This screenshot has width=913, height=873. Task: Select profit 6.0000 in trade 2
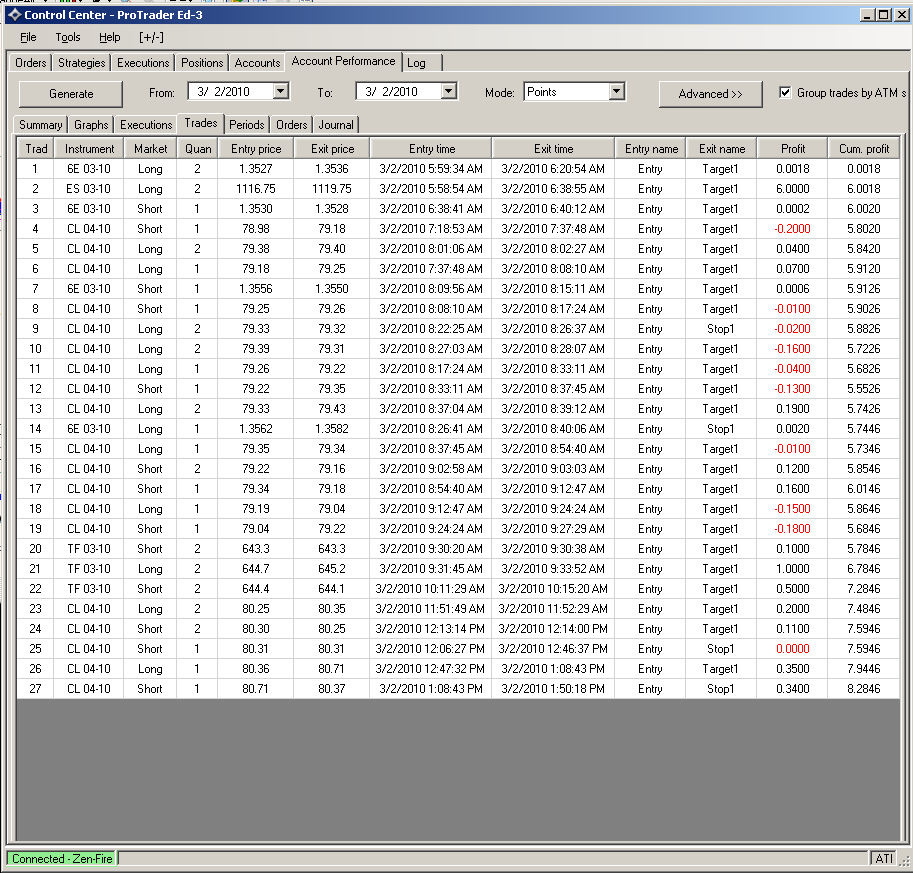pos(792,189)
